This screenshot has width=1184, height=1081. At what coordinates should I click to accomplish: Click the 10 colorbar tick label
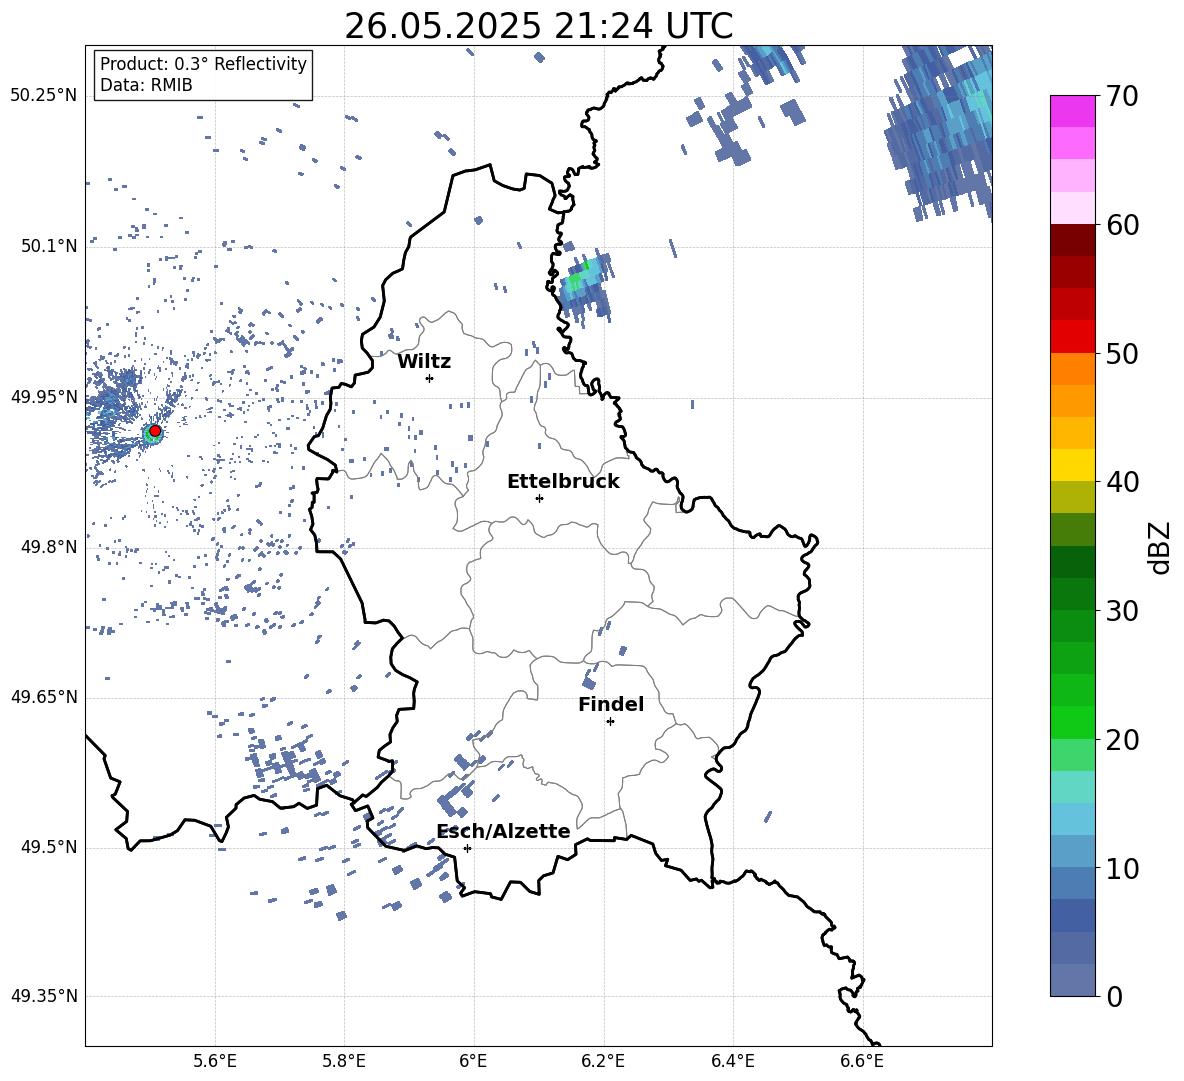click(1122, 868)
